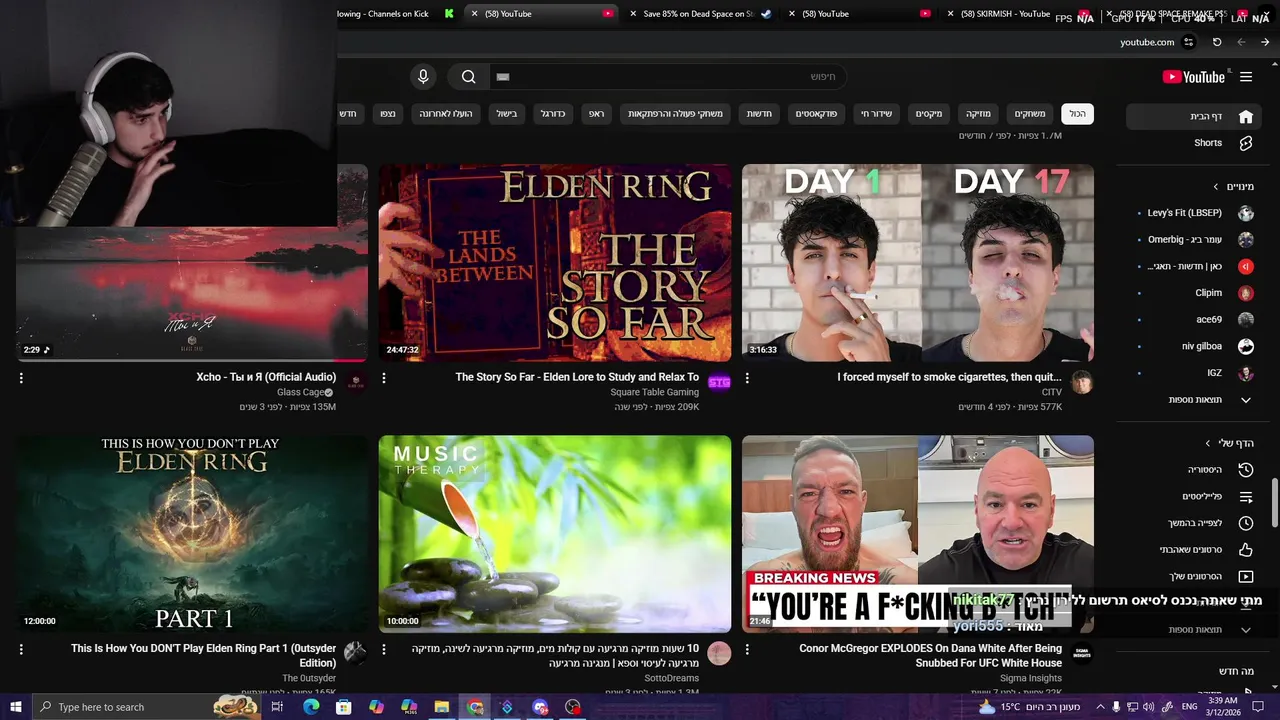The width and height of the screenshot is (1280, 720).
Task: Open the YouTube hamburger guide menu
Action: [1246, 77]
